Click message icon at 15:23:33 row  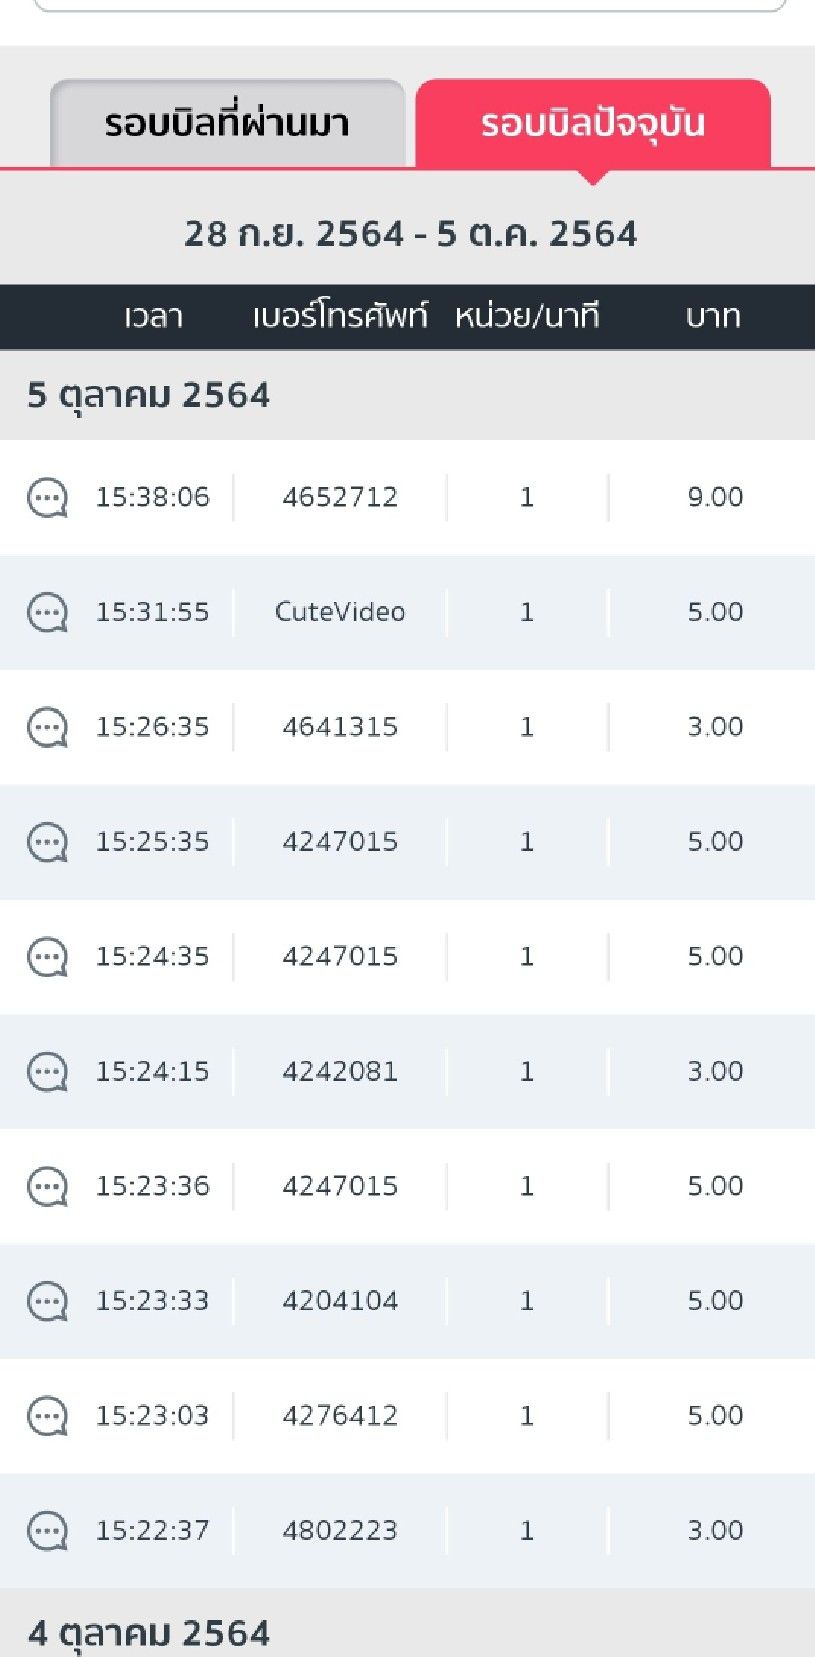point(47,1302)
